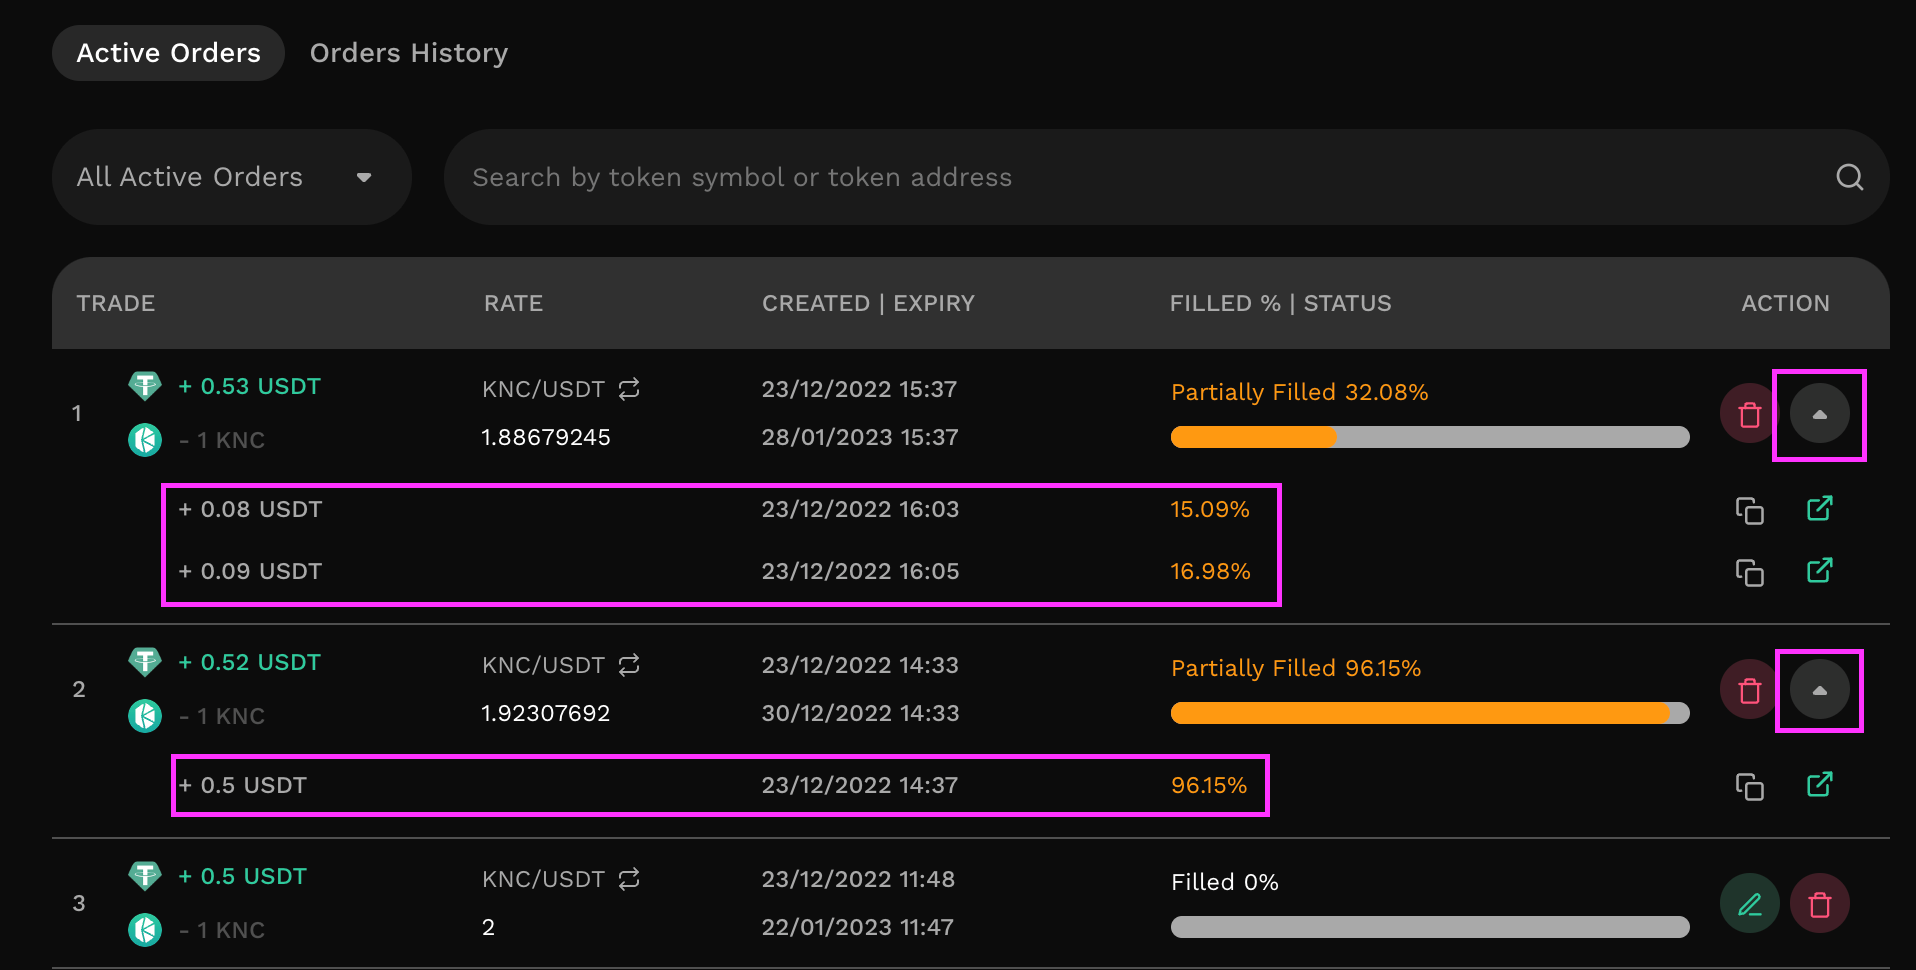The image size is (1916, 970).
Task: Delete order 1 using its trash icon
Action: click(1749, 414)
